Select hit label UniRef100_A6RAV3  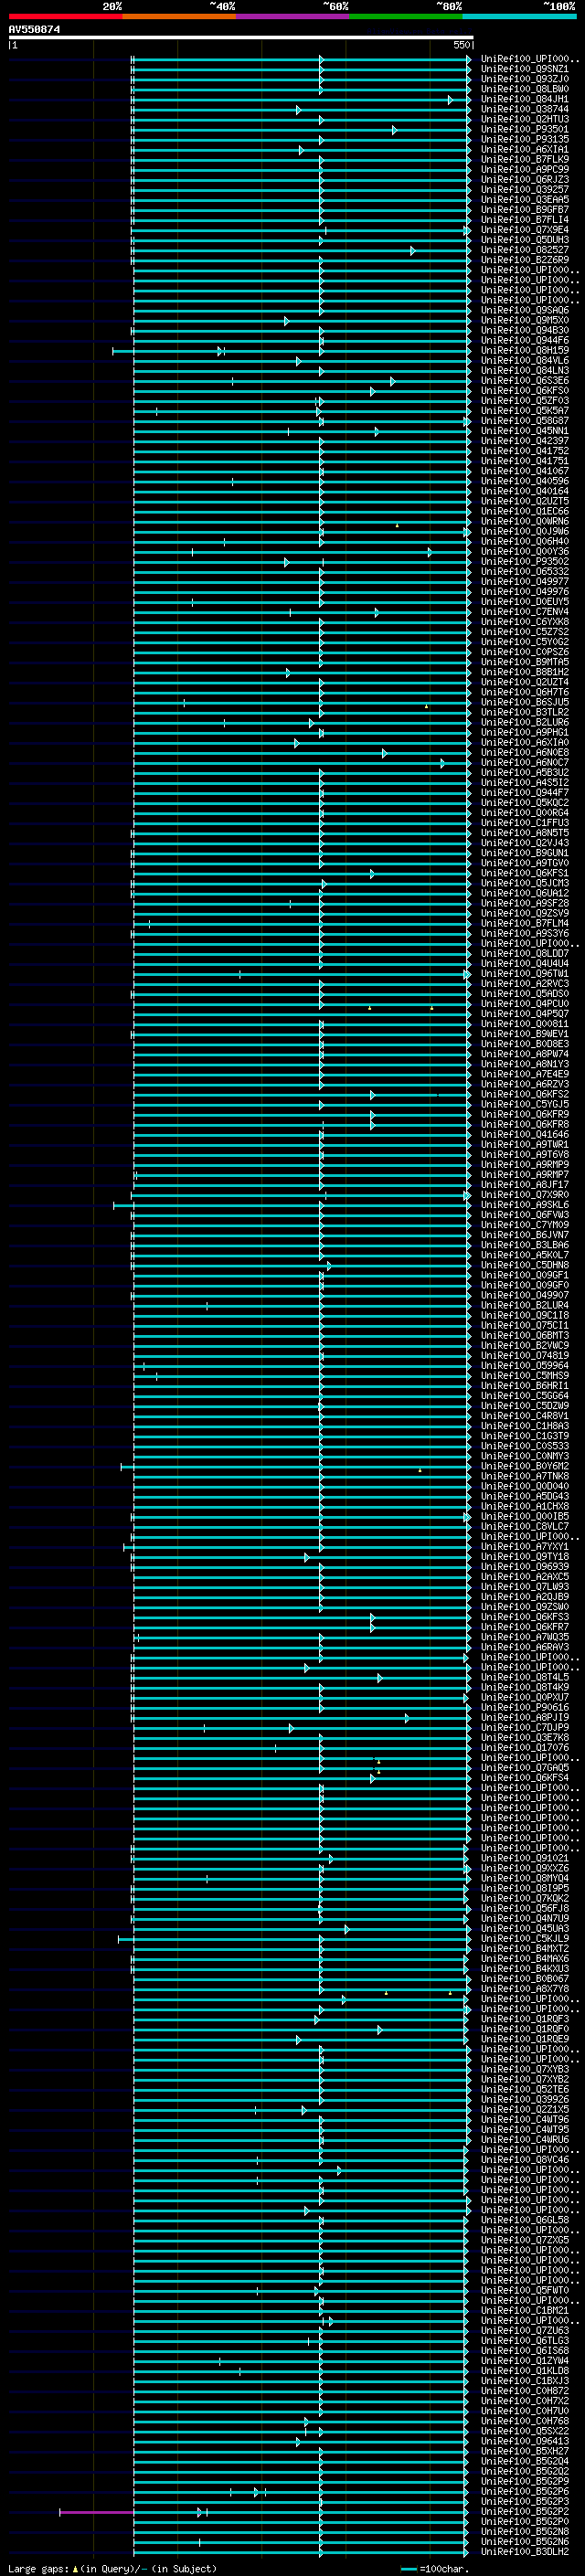[524, 1646]
